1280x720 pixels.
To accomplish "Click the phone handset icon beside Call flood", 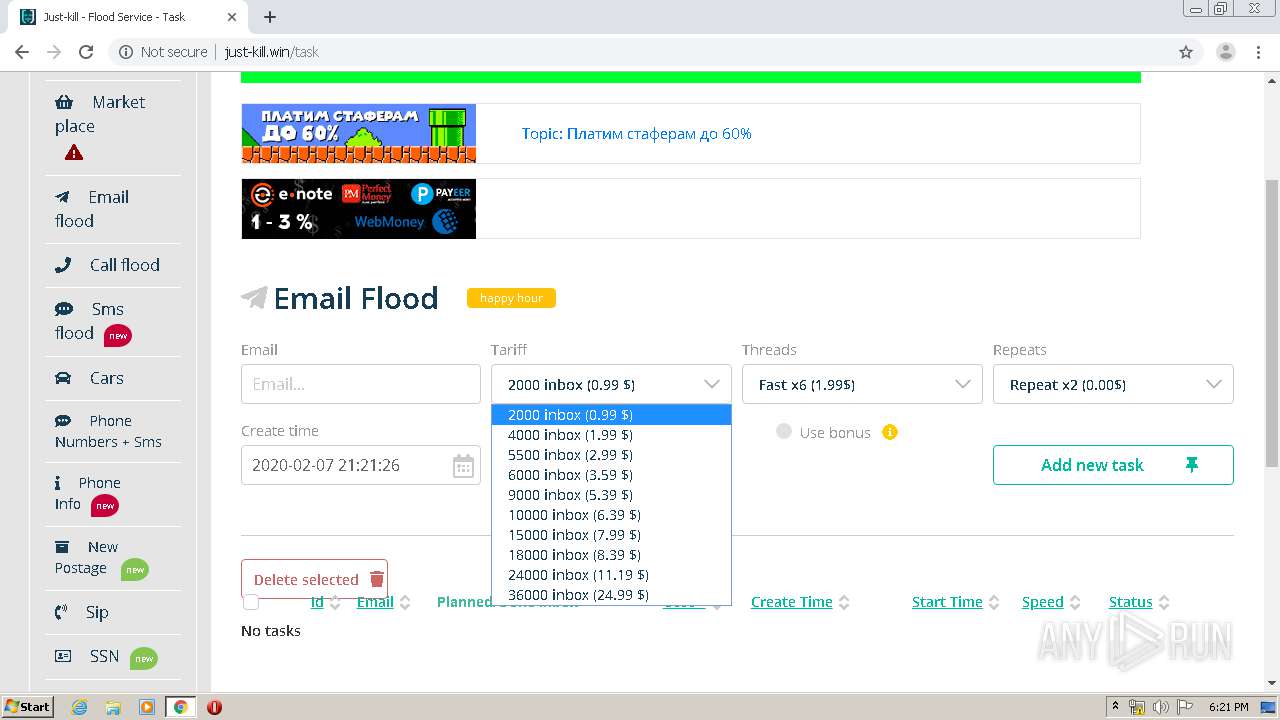I will tap(63, 265).
